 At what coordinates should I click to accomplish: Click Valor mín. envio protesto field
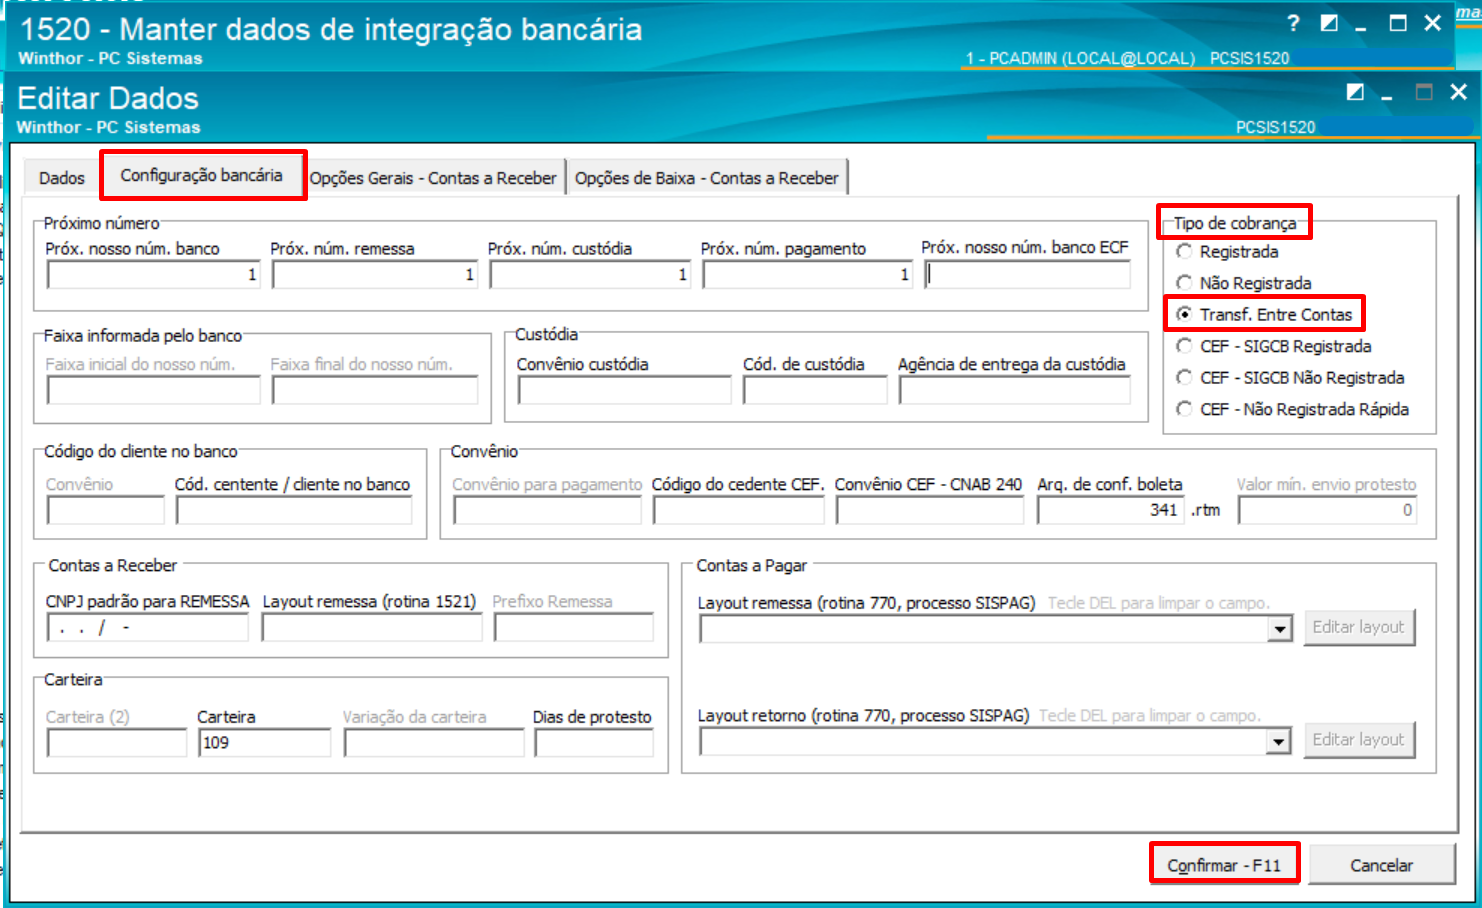[x=1327, y=510]
